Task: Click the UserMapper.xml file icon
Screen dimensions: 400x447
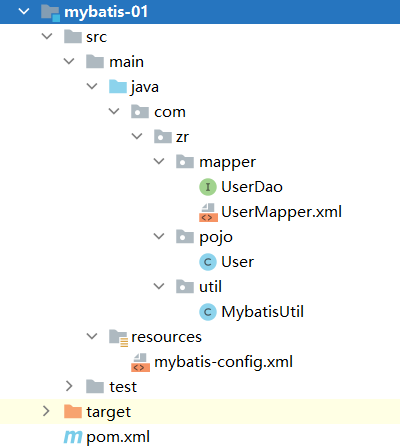Action: point(208,212)
